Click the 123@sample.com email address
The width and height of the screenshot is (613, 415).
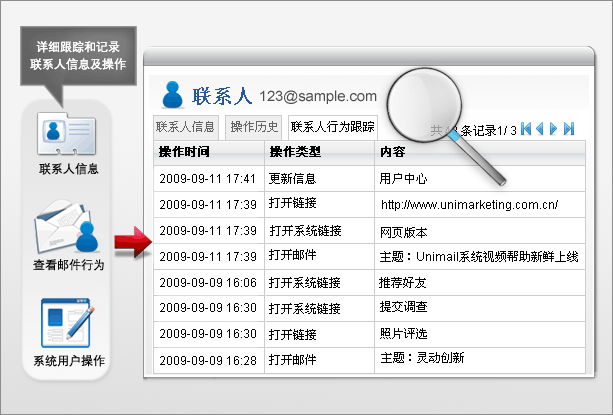pos(318,96)
